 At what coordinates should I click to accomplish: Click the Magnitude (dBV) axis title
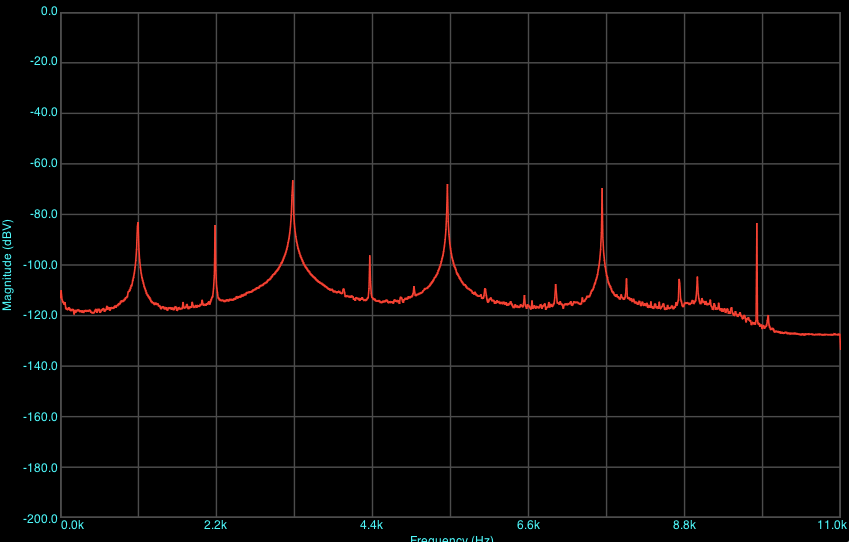pos(7,265)
